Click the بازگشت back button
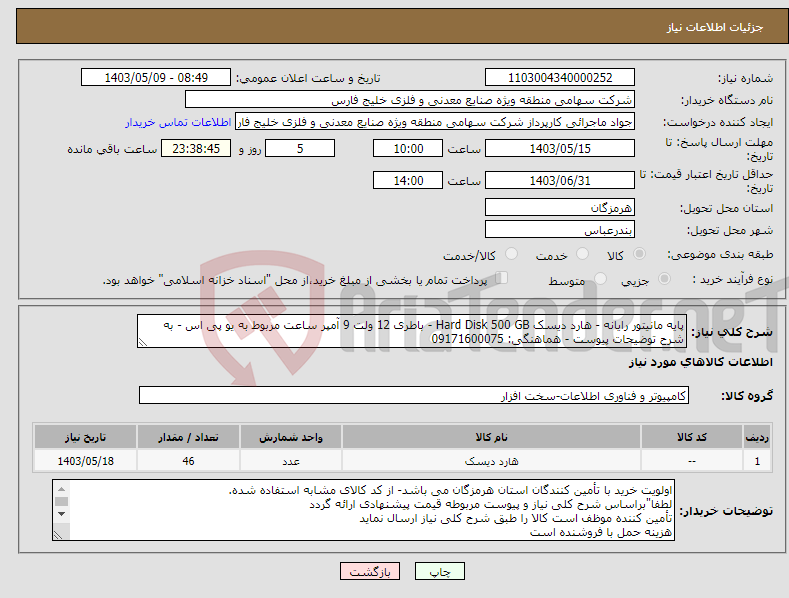This screenshot has width=789, height=598. pyautogui.click(x=370, y=571)
